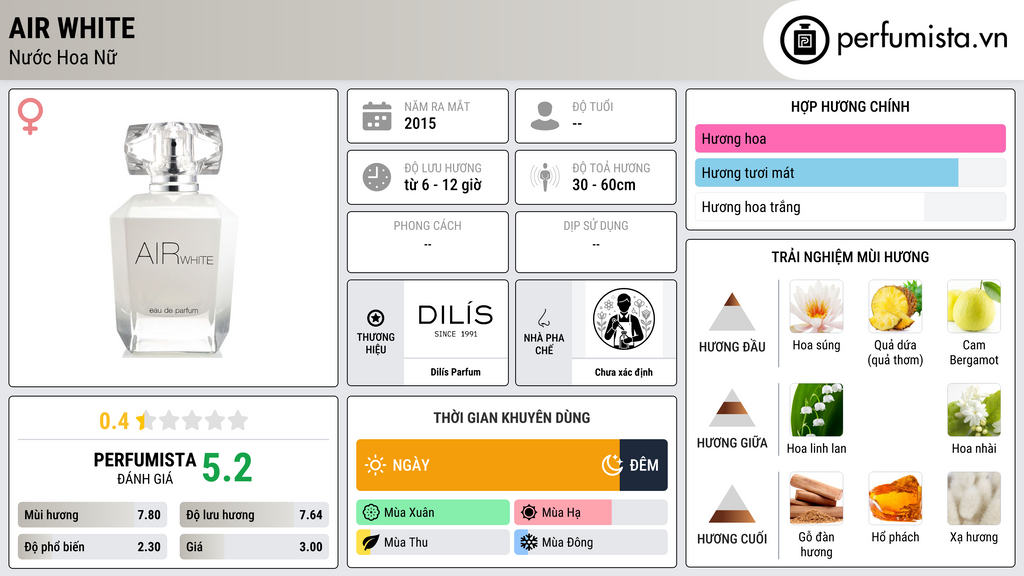Click the Hương đầu pyramid icon

pos(732,312)
